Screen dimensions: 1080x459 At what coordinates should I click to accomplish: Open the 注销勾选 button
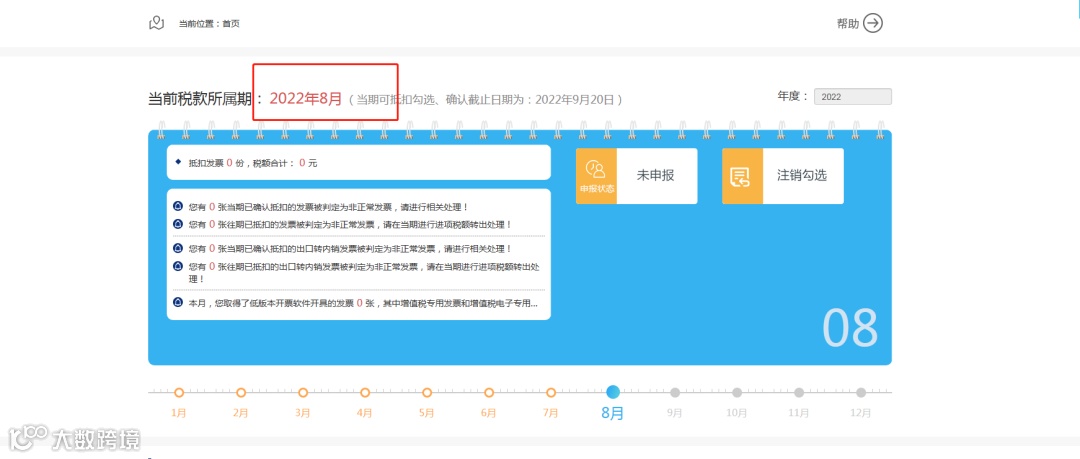(x=802, y=176)
